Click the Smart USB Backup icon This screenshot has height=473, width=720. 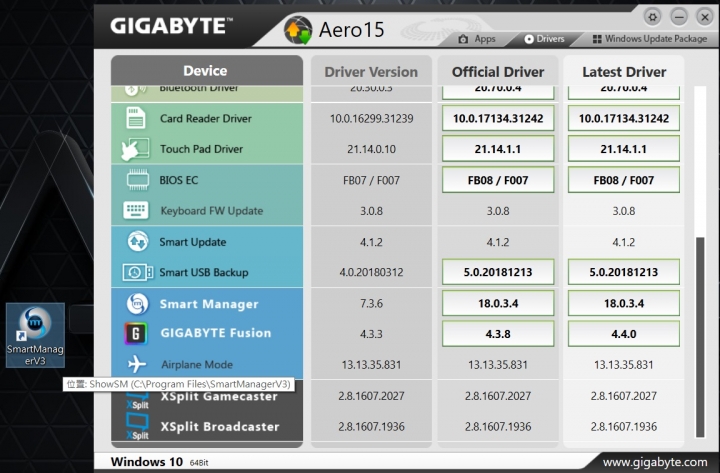point(138,272)
